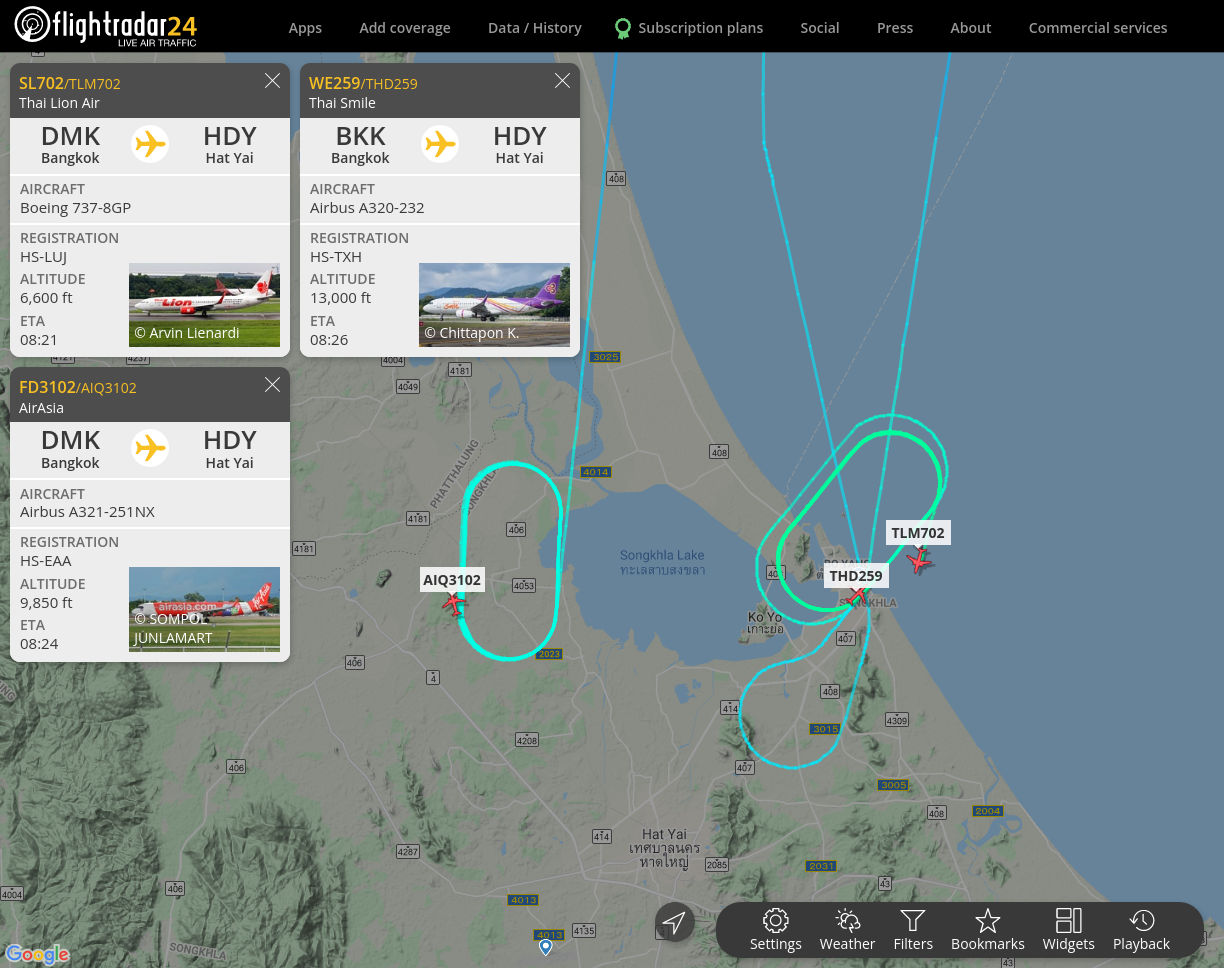The width and height of the screenshot is (1224, 968).
Task: Click the THD259 map label
Action: pyautogui.click(x=856, y=575)
